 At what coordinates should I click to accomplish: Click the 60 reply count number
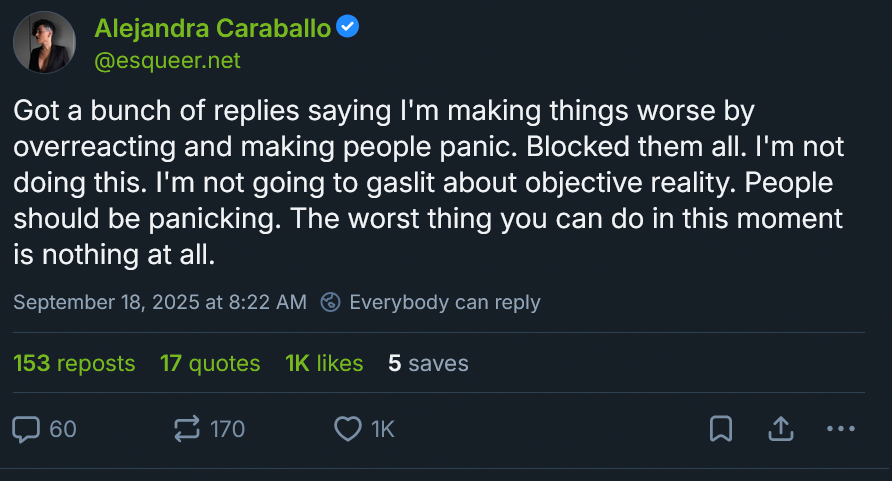(62, 429)
